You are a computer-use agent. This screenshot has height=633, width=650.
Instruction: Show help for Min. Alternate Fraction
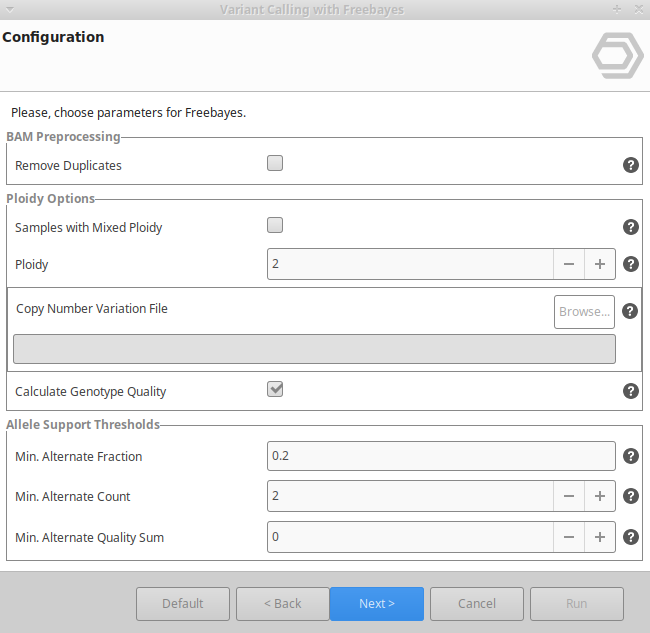(631, 456)
